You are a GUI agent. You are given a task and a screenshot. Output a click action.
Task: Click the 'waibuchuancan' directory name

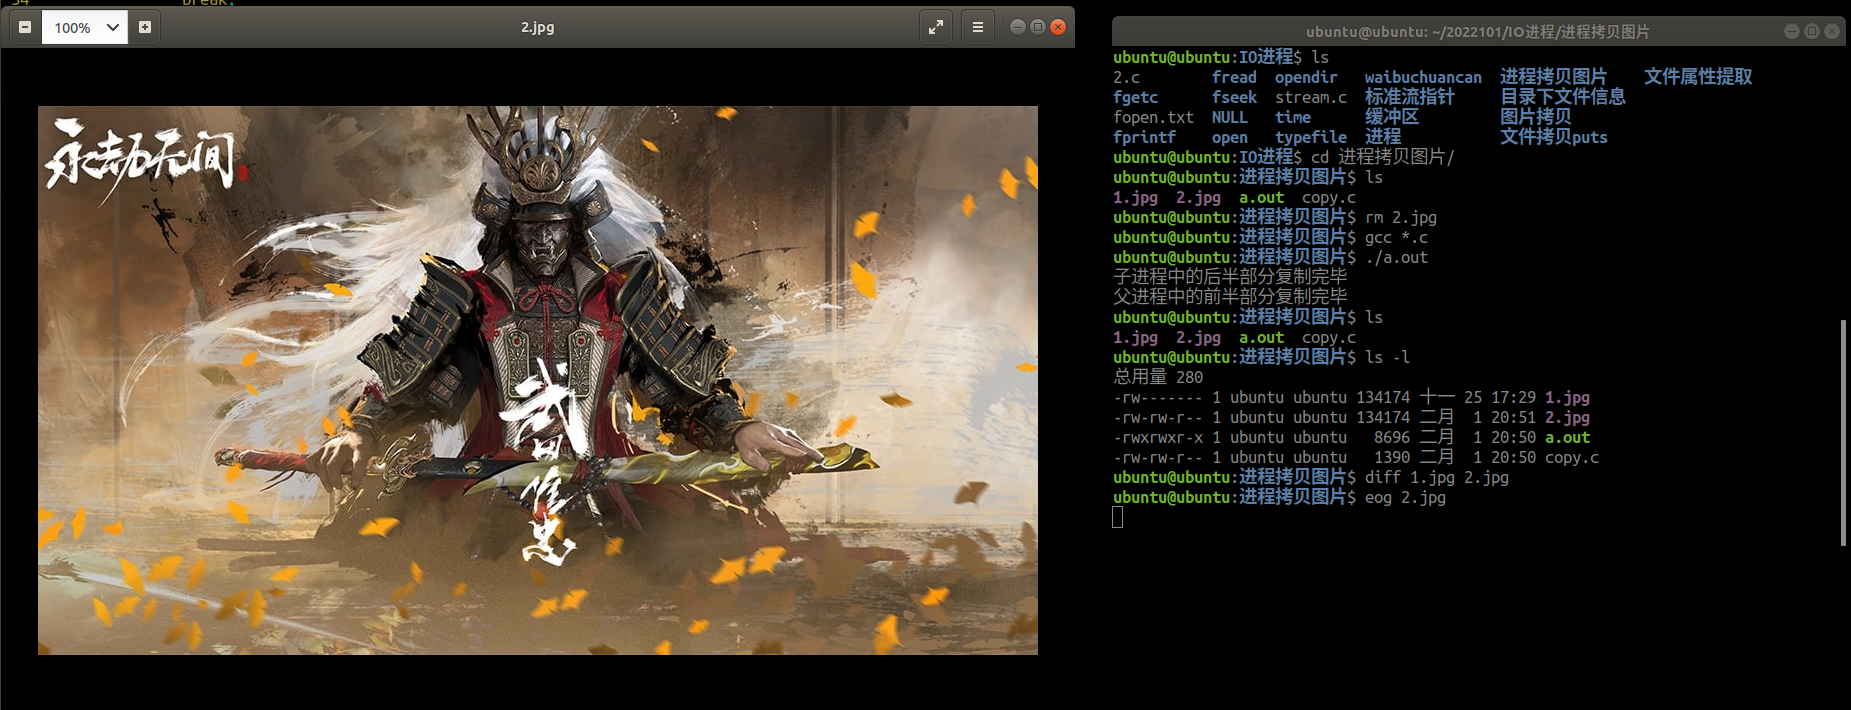1423,77
